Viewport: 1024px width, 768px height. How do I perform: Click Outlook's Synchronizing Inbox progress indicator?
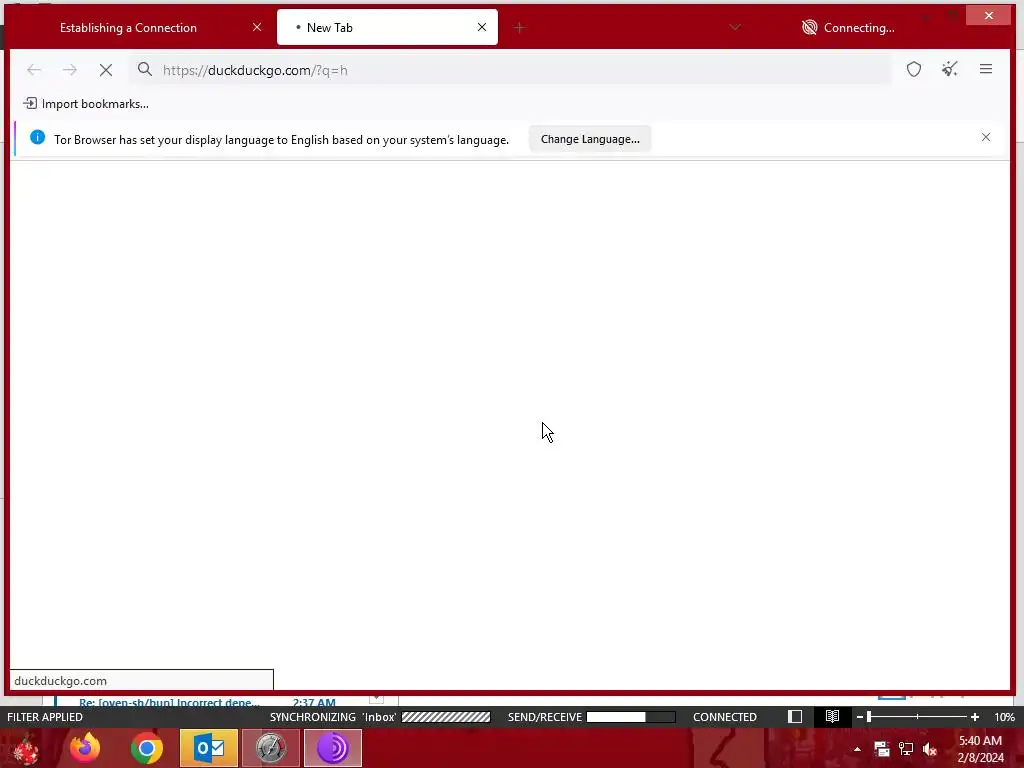446,717
